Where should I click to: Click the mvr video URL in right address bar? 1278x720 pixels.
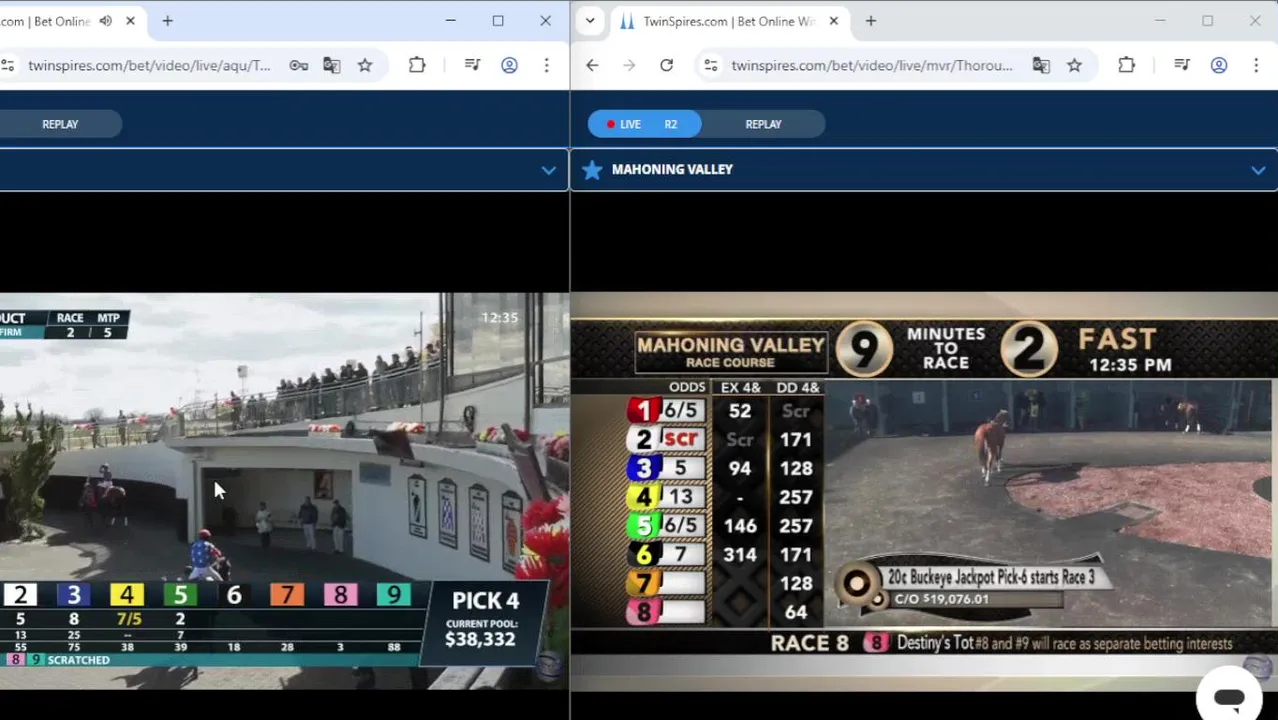coord(872,65)
